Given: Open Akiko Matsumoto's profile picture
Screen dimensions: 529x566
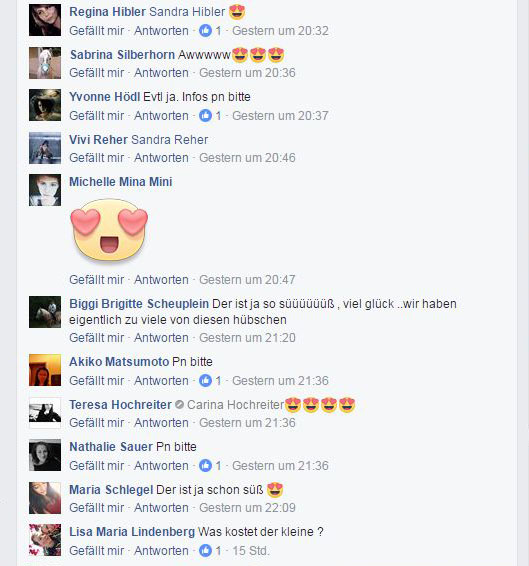Looking at the screenshot, I should 45,370.
